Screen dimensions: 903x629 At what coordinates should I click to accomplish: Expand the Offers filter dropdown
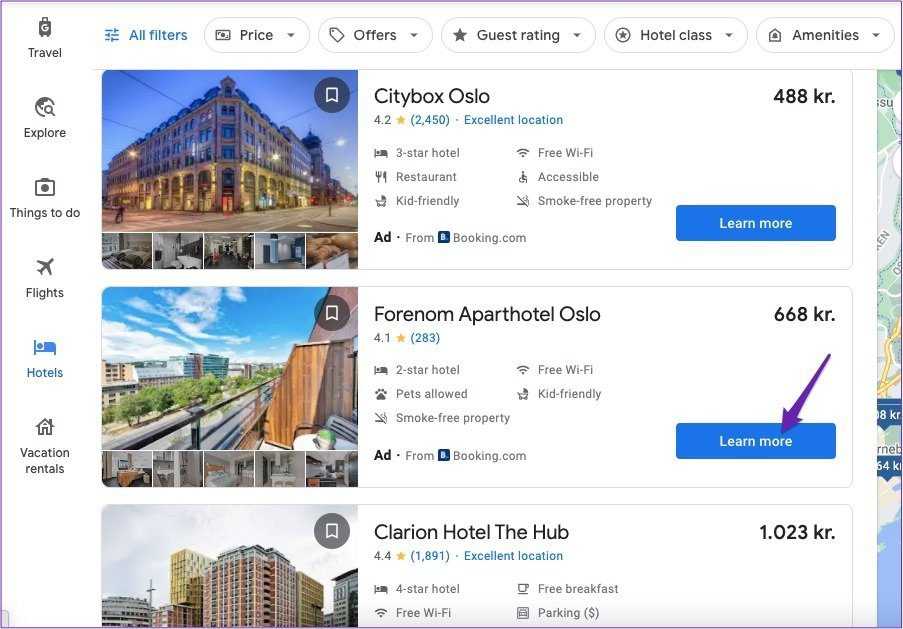click(x=375, y=35)
